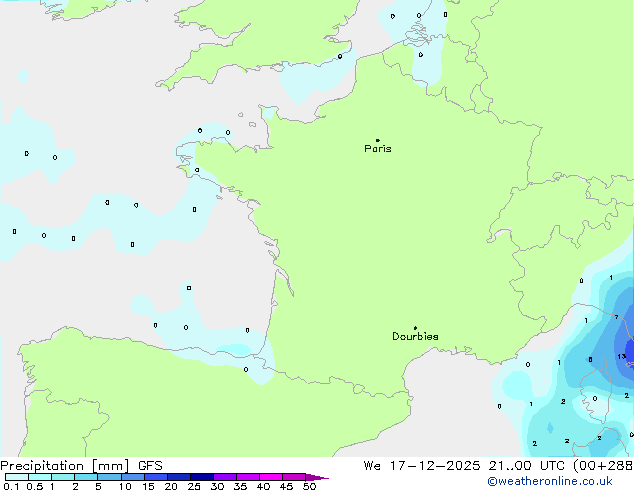Screen dimensions: 634x490
Task: Select the 1 mm legend color swatch
Action: pos(63,477)
